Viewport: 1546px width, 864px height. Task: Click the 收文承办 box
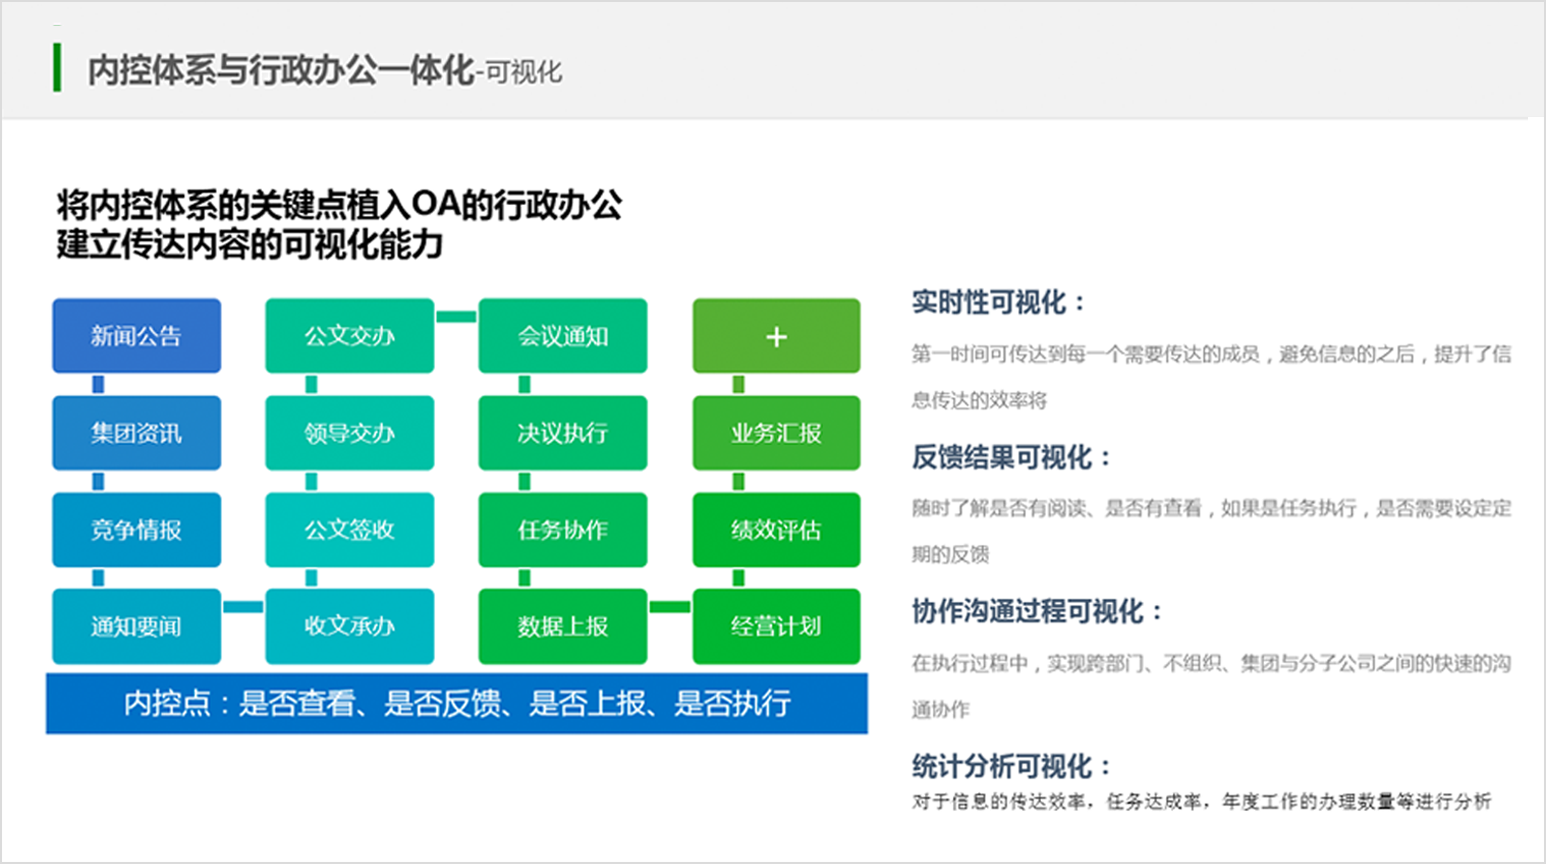click(x=349, y=627)
